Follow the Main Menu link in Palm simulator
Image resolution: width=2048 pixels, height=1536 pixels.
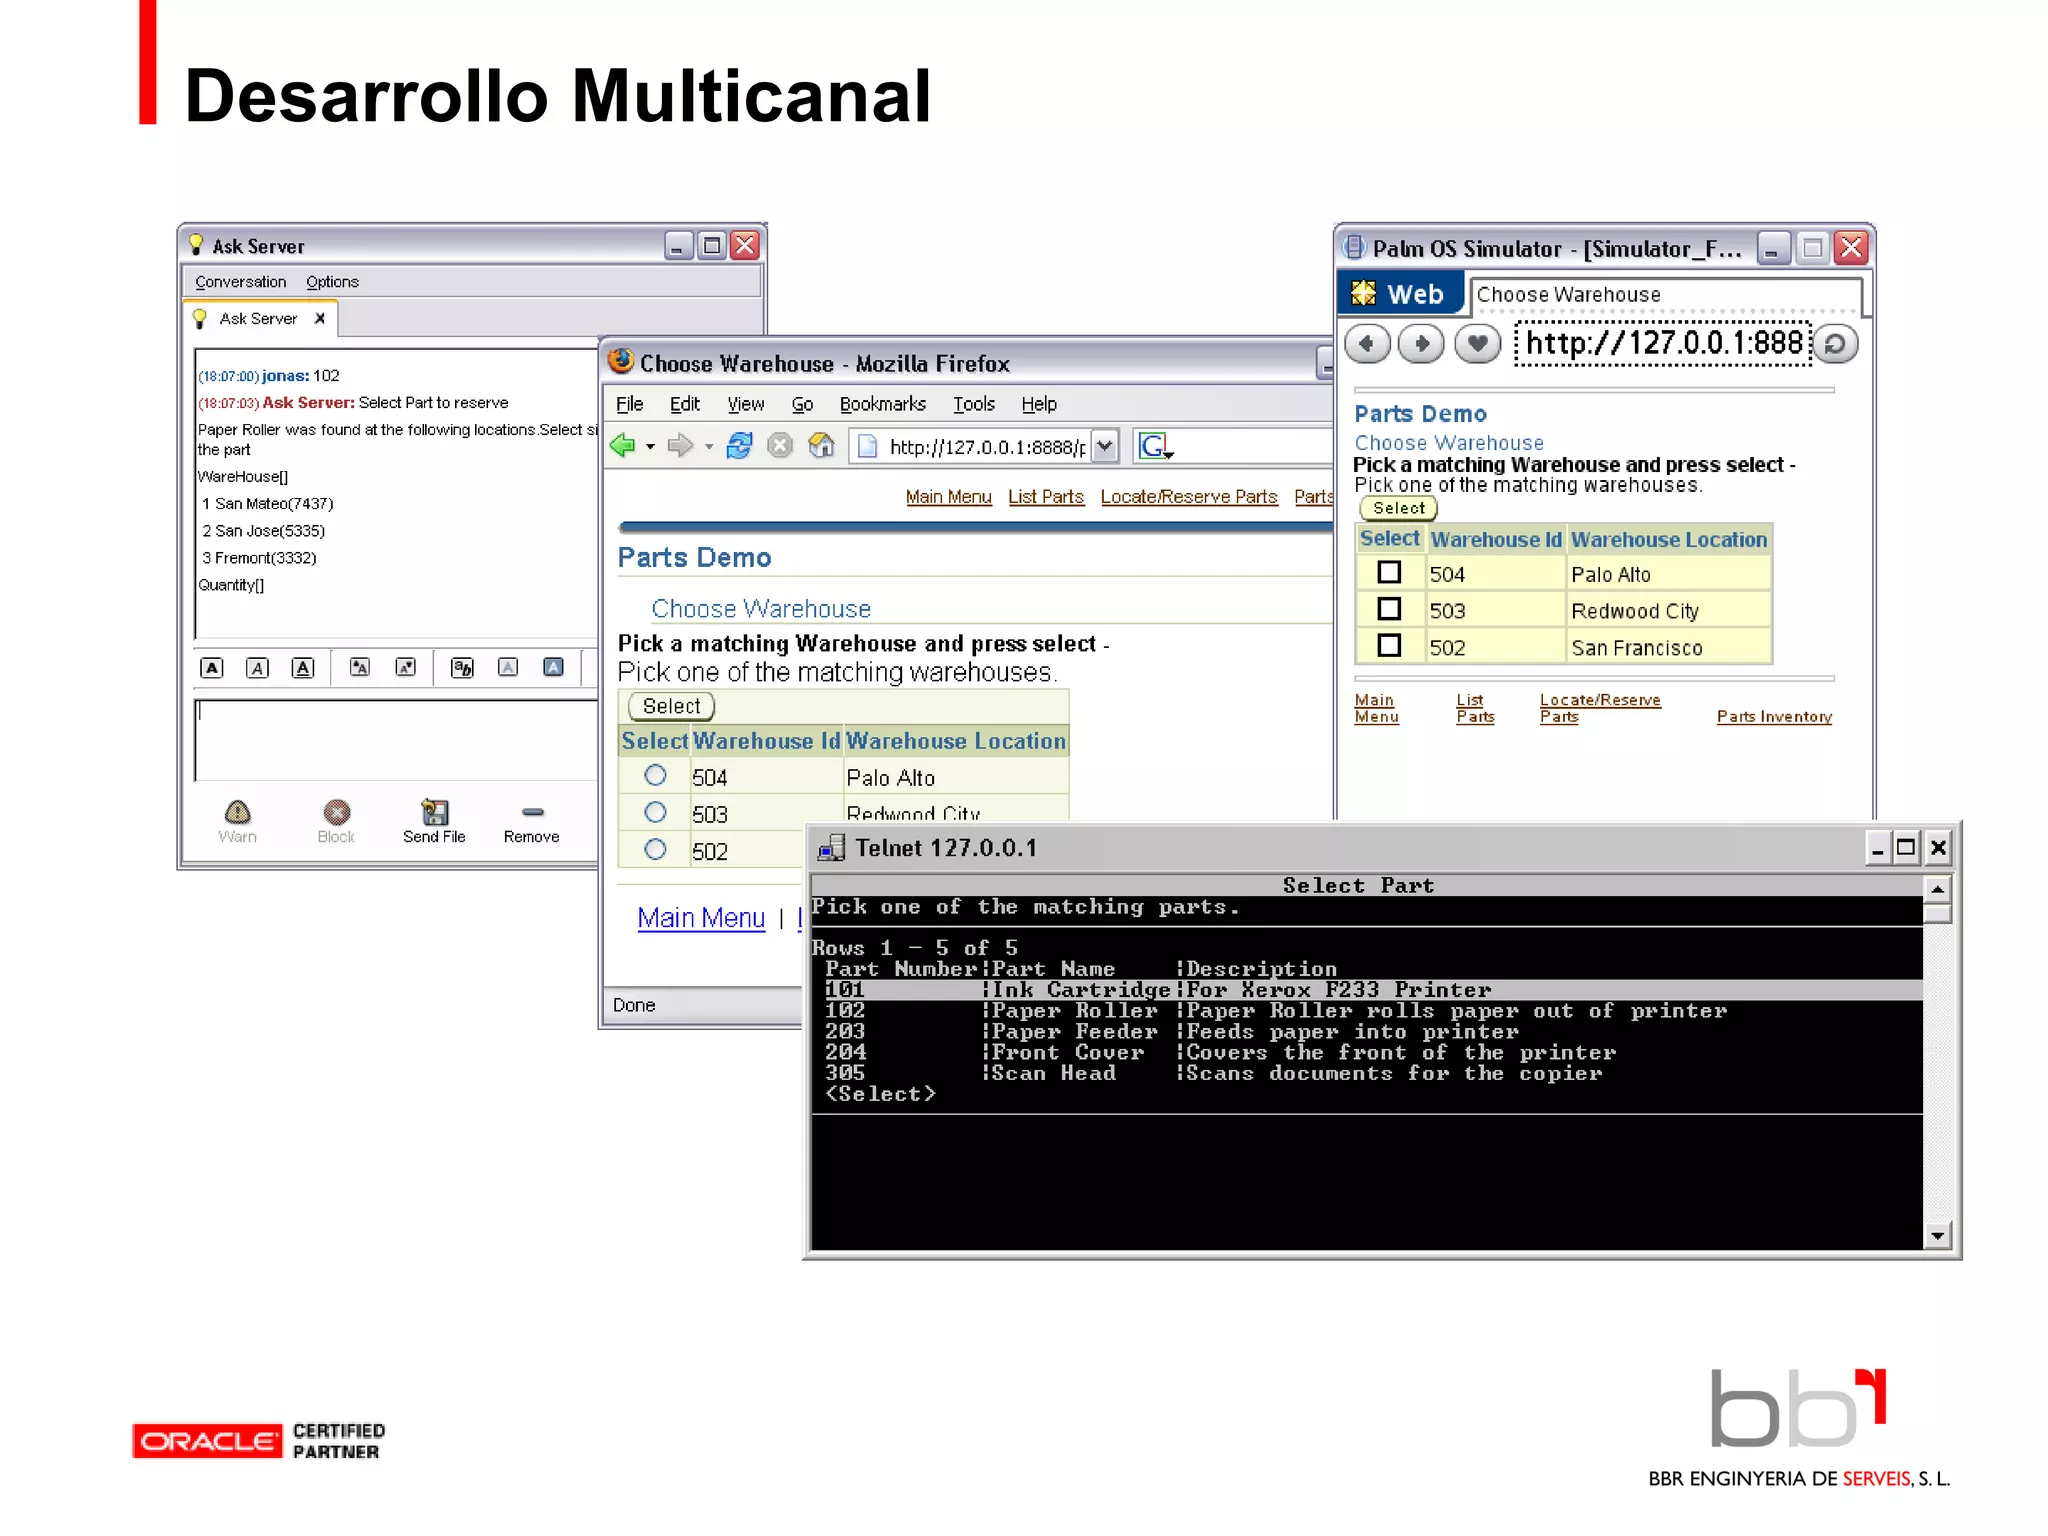coord(1376,708)
